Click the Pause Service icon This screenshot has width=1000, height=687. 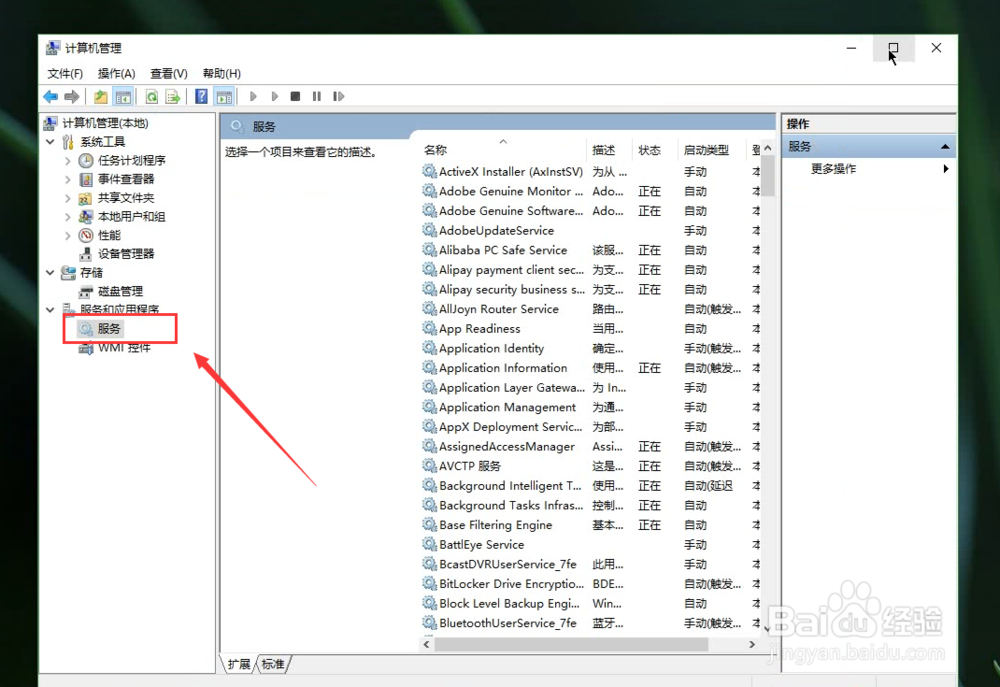(316, 96)
